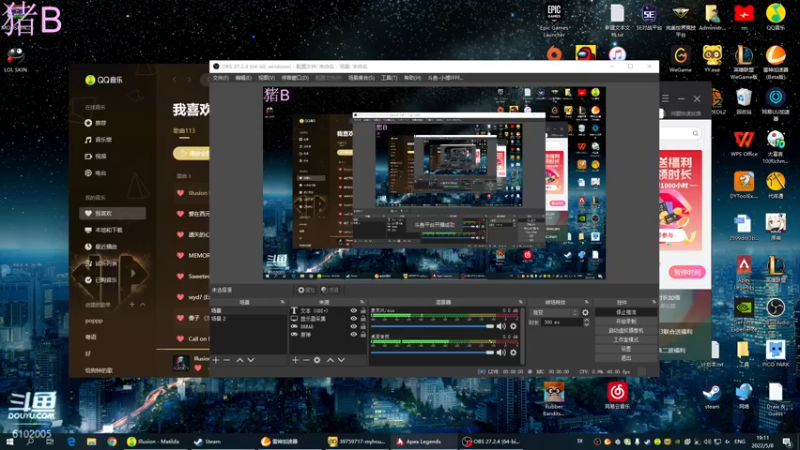Open the 编辑(E) menu in OBS

click(243, 78)
